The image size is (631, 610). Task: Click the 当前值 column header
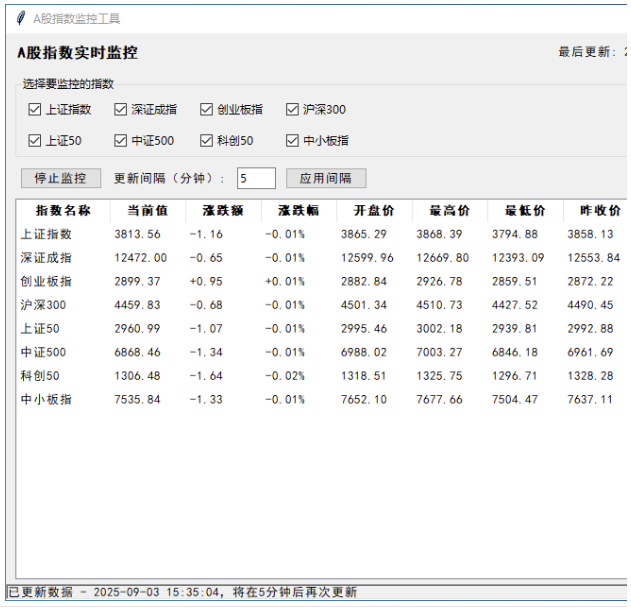point(147,211)
